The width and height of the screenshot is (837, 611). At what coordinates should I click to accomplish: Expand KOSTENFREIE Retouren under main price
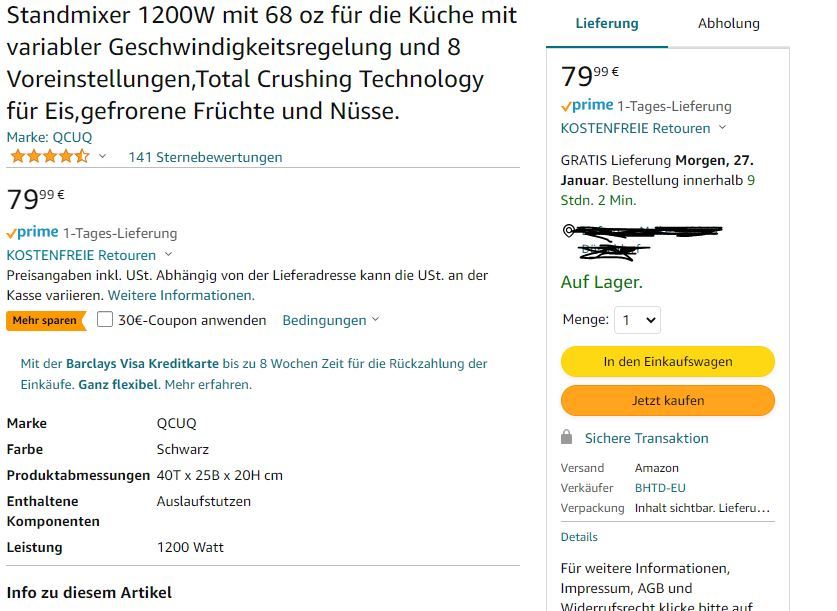coord(89,255)
